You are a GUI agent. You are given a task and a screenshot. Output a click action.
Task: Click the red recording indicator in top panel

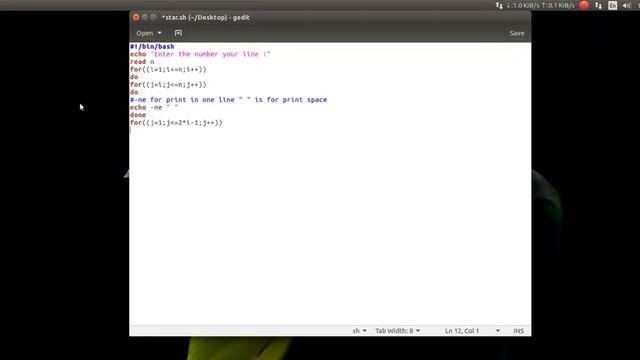(584, 5)
